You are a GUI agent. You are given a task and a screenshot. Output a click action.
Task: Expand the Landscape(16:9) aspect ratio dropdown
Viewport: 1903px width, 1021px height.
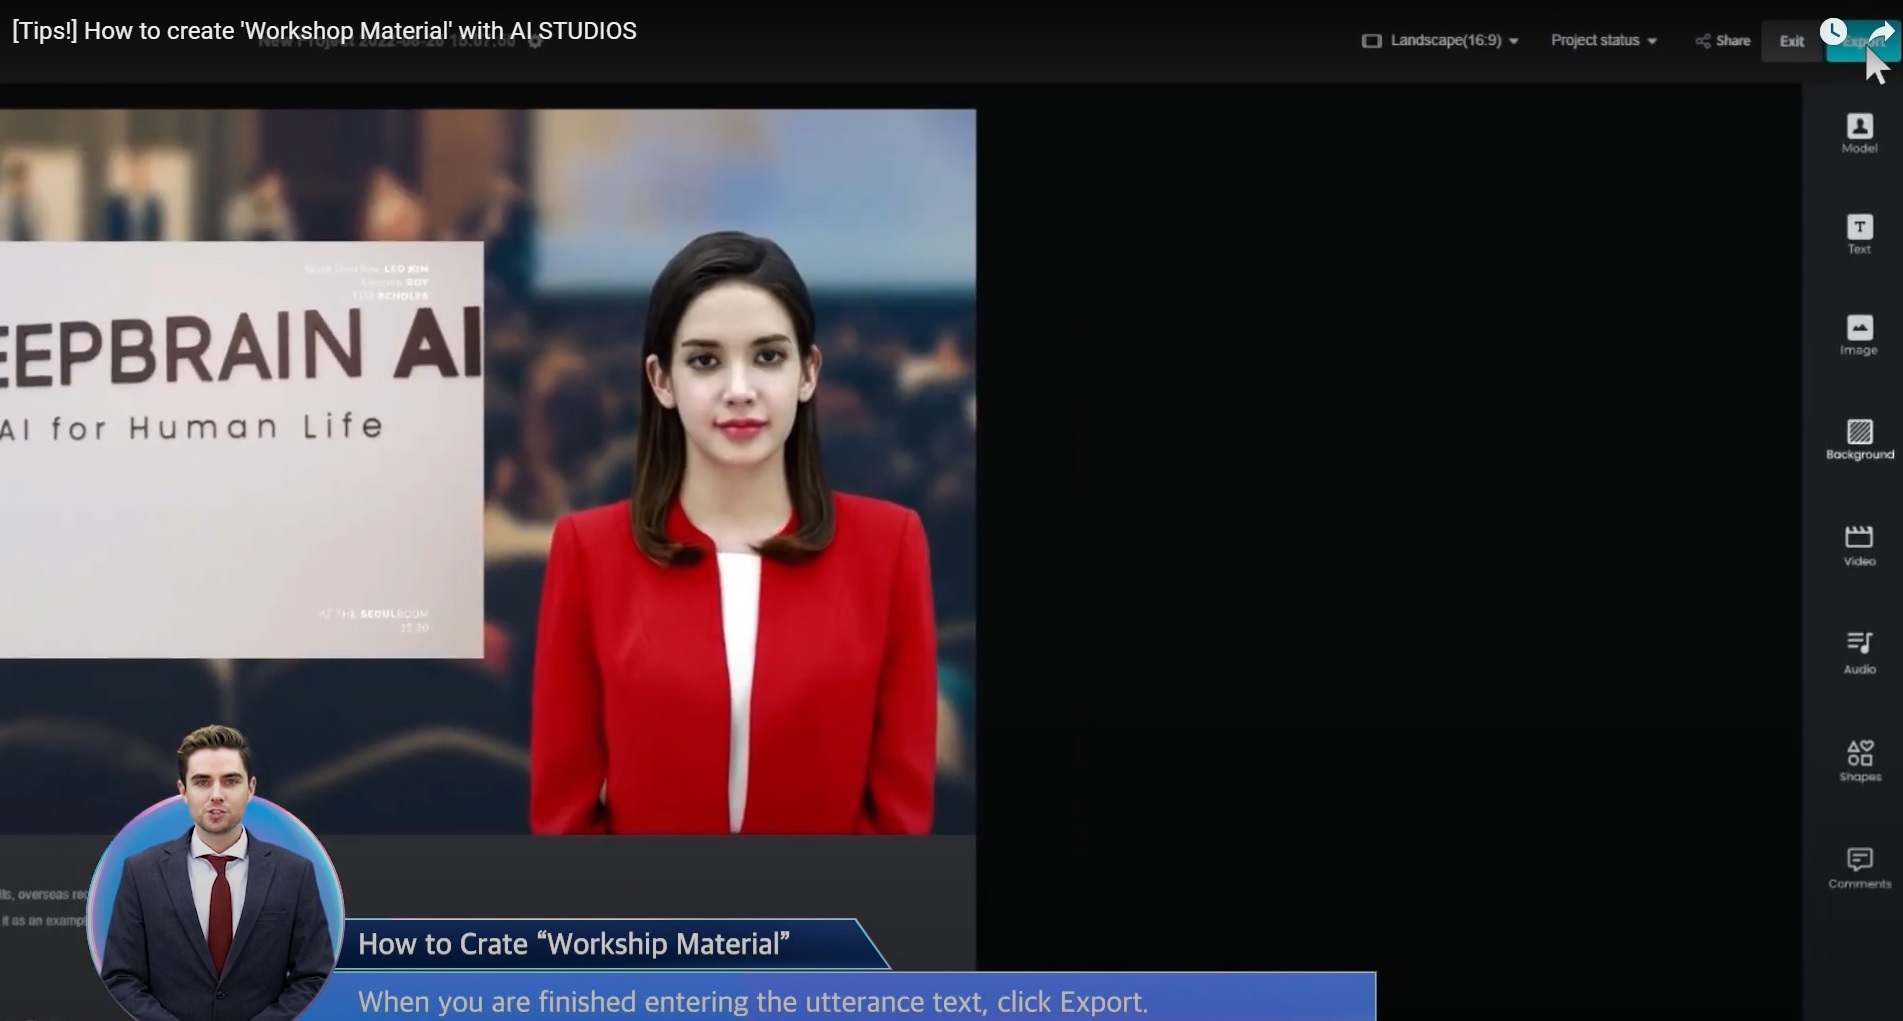pyautogui.click(x=1440, y=41)
